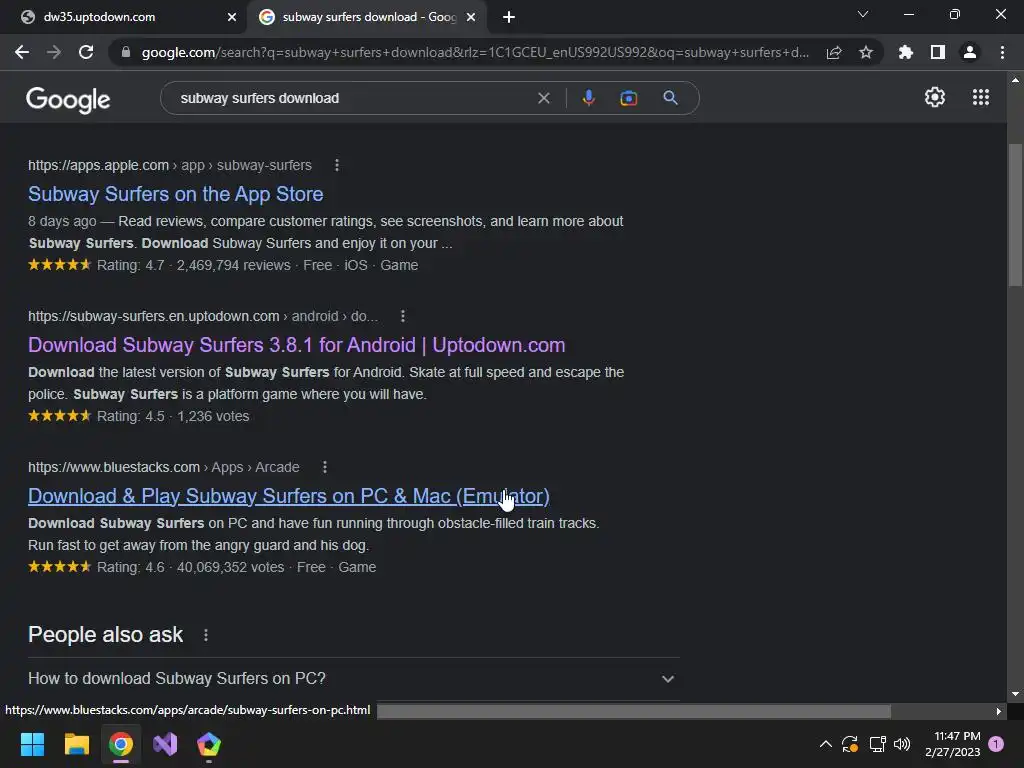Select the Rating: 4.6 · 40,069,352 votes text
The image size is (1024, 768).
coord(191,567)
